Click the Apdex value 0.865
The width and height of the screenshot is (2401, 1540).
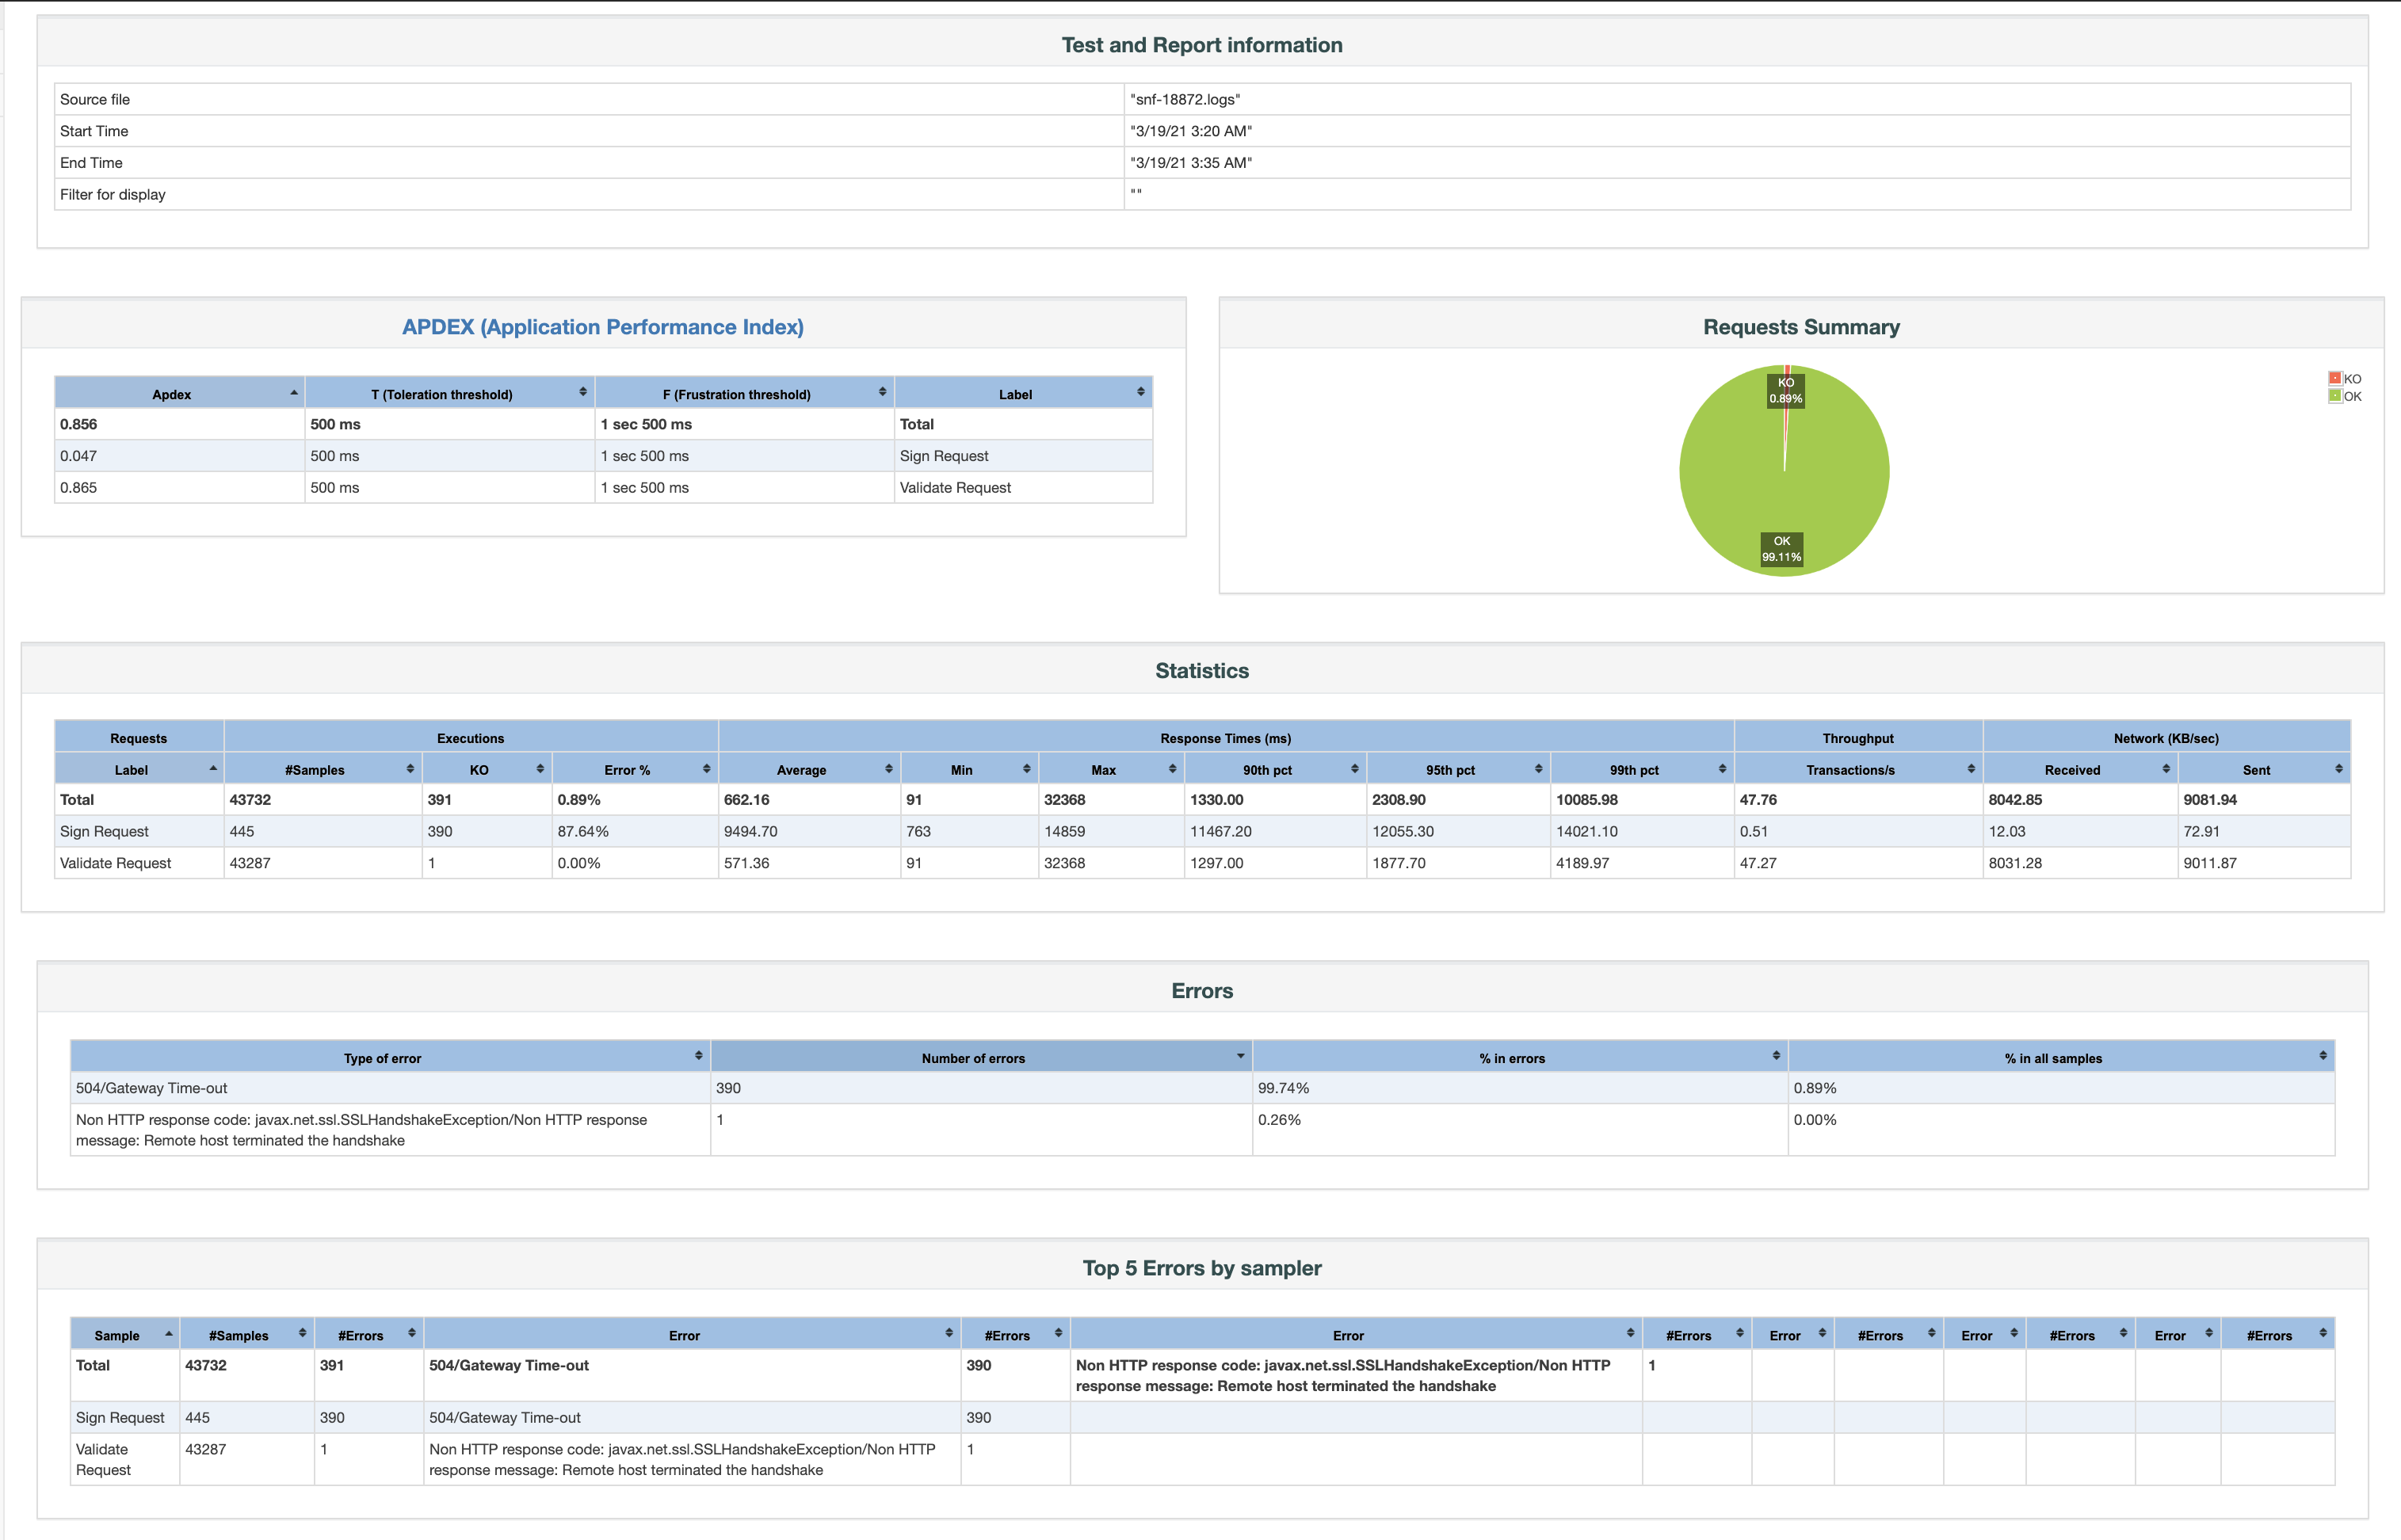tap(78, 488)
